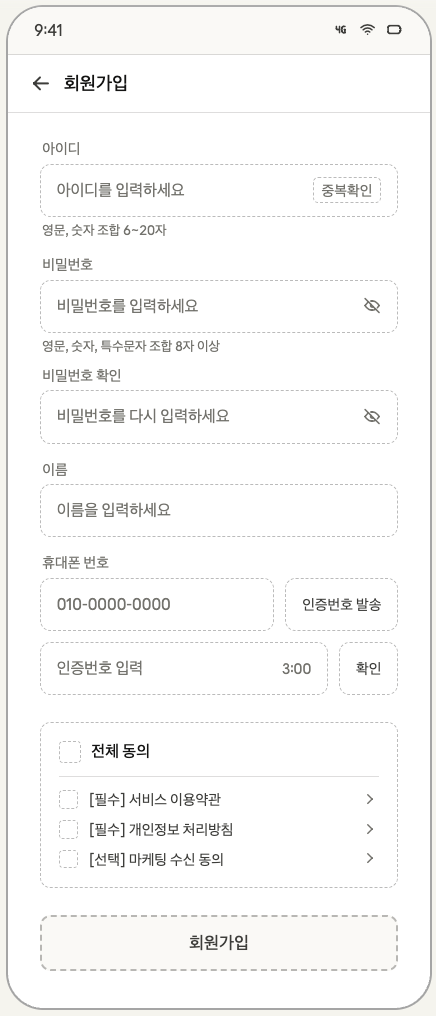436x1016 pixels.
Task: Enable [선택] 마케팅 수신 동의 checkbox
Action: (69, 859)
